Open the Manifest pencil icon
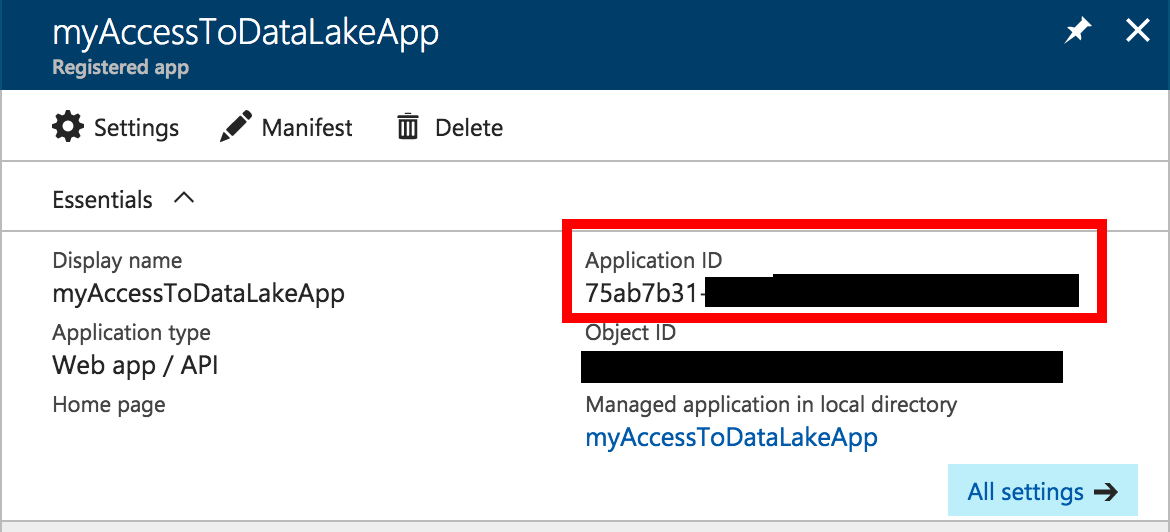The height and width of the screenshot is (532, 1170). point(236,127)
